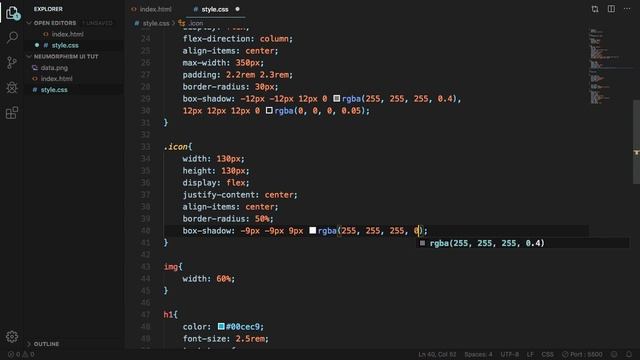Click the flex-direction property text
This screenshot has width=640, height=360.
216,39
